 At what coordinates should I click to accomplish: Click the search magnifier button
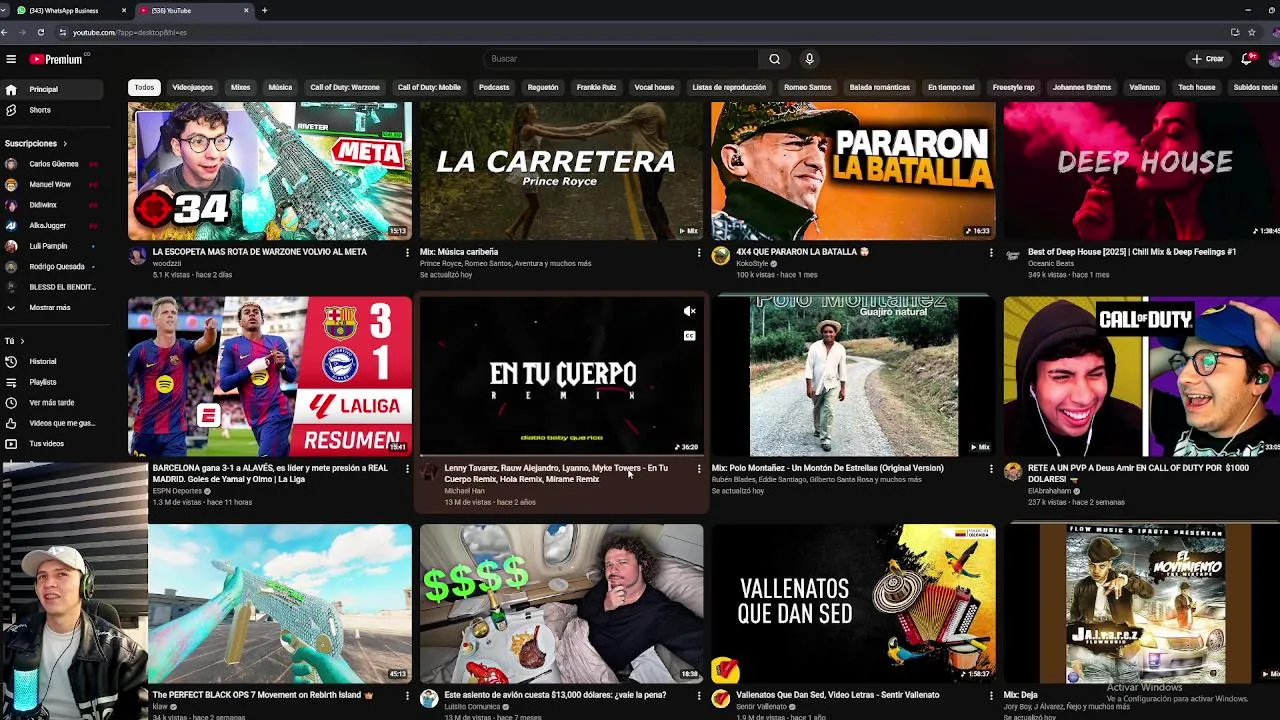[x=774, y=59]
